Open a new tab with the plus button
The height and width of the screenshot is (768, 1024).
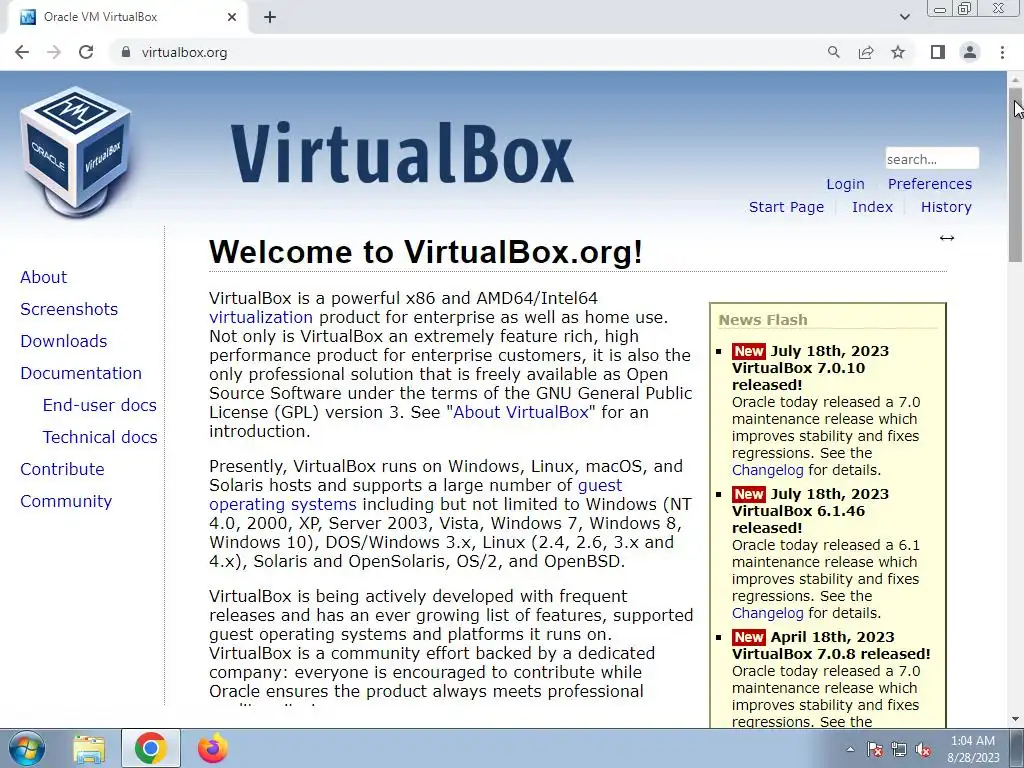270,18
